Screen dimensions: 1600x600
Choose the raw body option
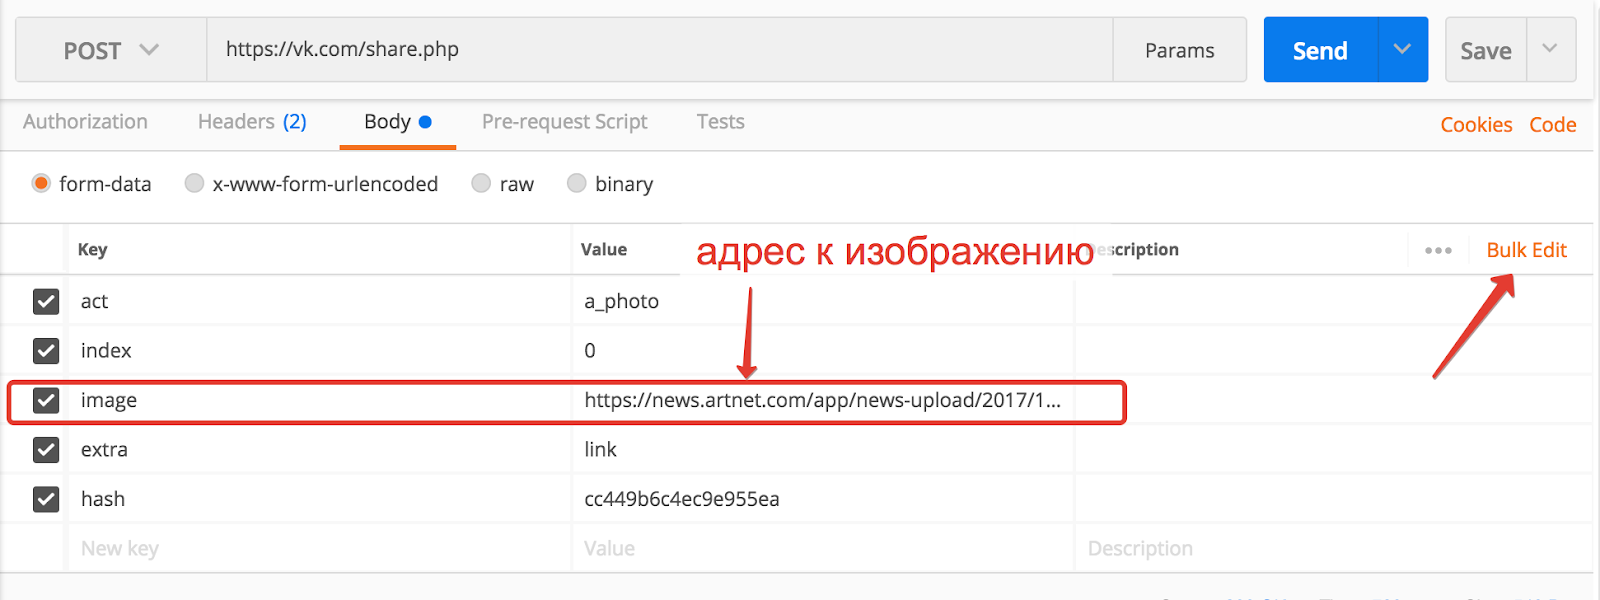point(481,183)
